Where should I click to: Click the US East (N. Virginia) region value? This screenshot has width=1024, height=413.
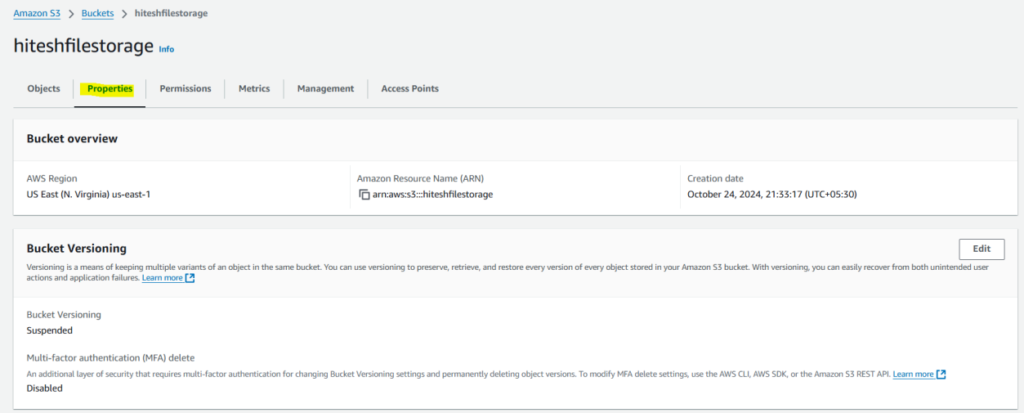tap(88, 194)
